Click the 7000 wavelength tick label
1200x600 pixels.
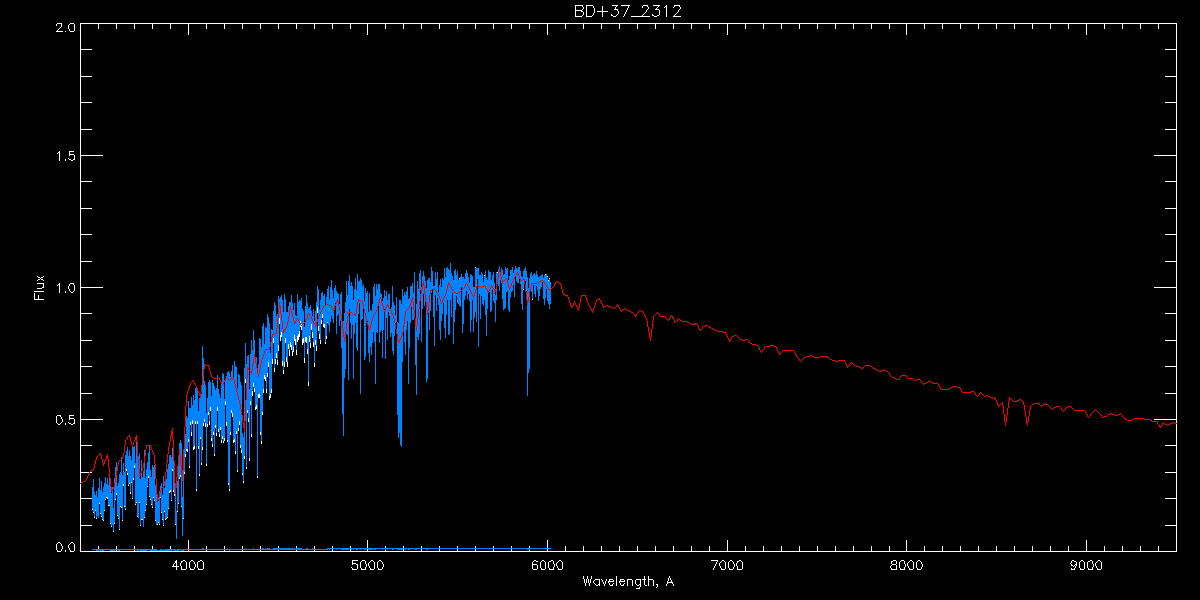(x=727, y=564)
